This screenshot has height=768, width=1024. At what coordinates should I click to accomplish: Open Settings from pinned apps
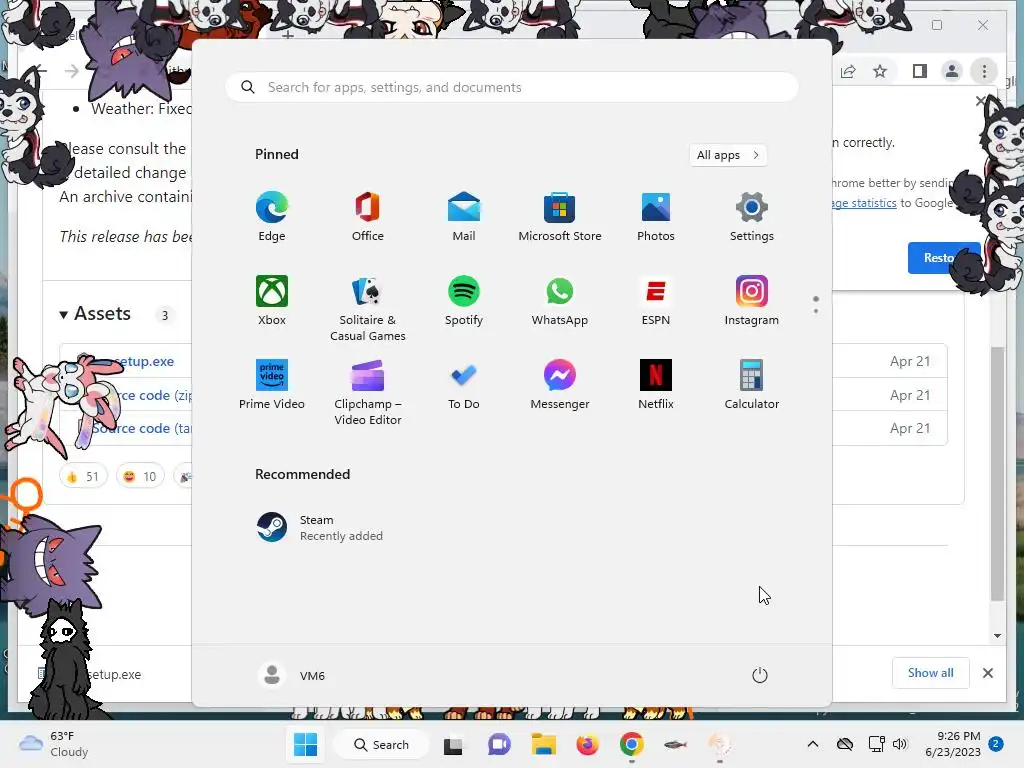pos(752,217)
